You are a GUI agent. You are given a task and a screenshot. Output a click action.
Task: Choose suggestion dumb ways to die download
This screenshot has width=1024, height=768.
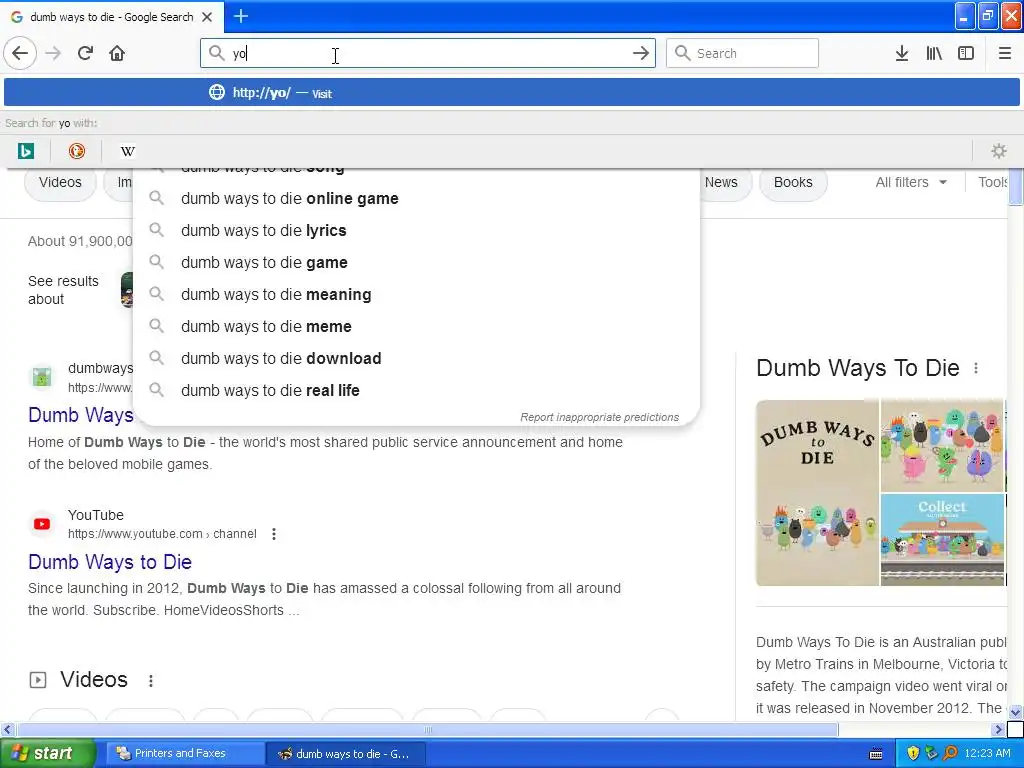coord(416,359)
